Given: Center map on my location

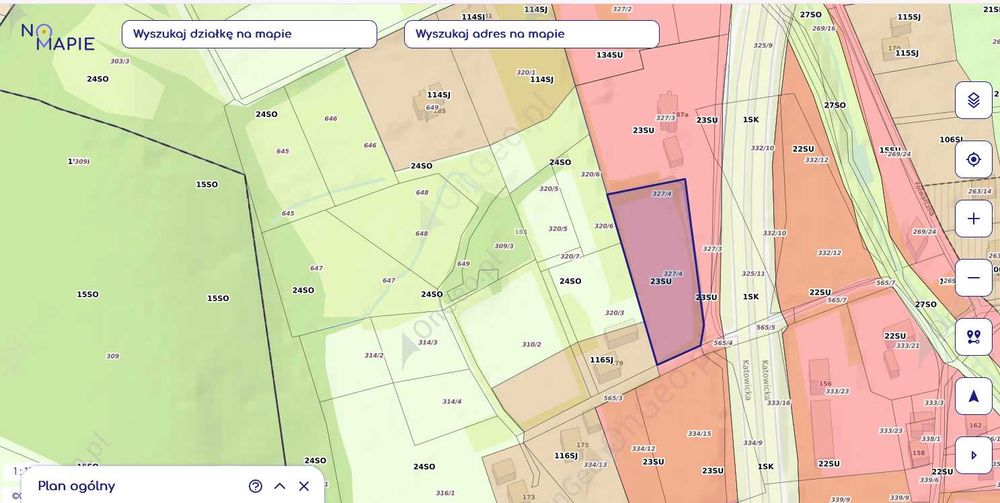Looking at the screenshot, I should (973, 159).
